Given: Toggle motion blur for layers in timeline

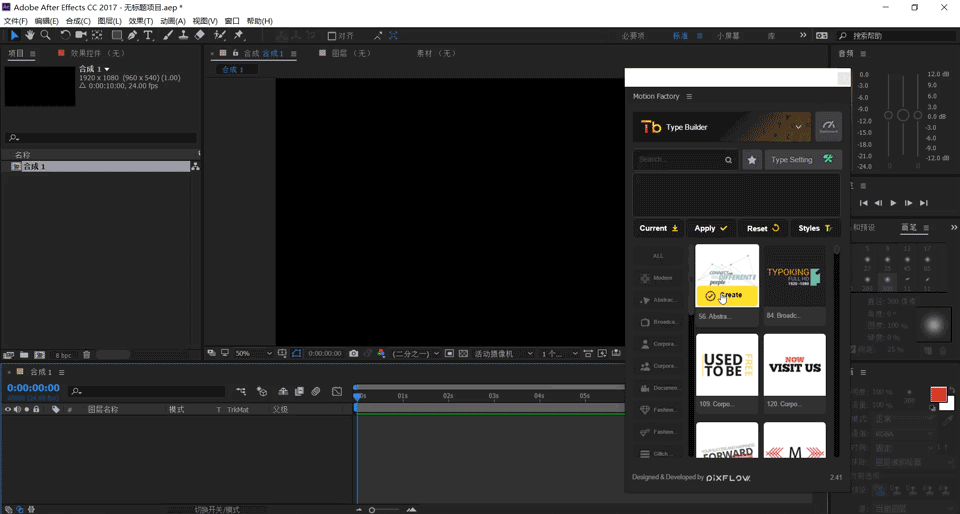Looking at the screenshot, I should (x=316, y=392).
